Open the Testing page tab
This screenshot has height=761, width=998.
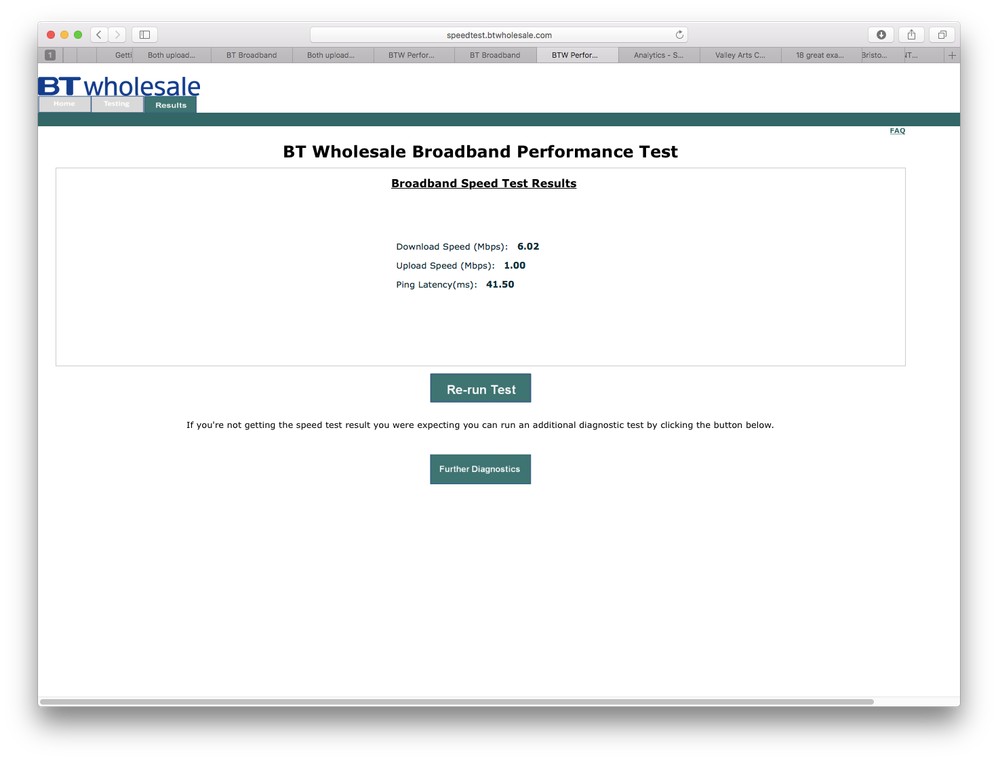pyautogui.click(x=117, y=104)
